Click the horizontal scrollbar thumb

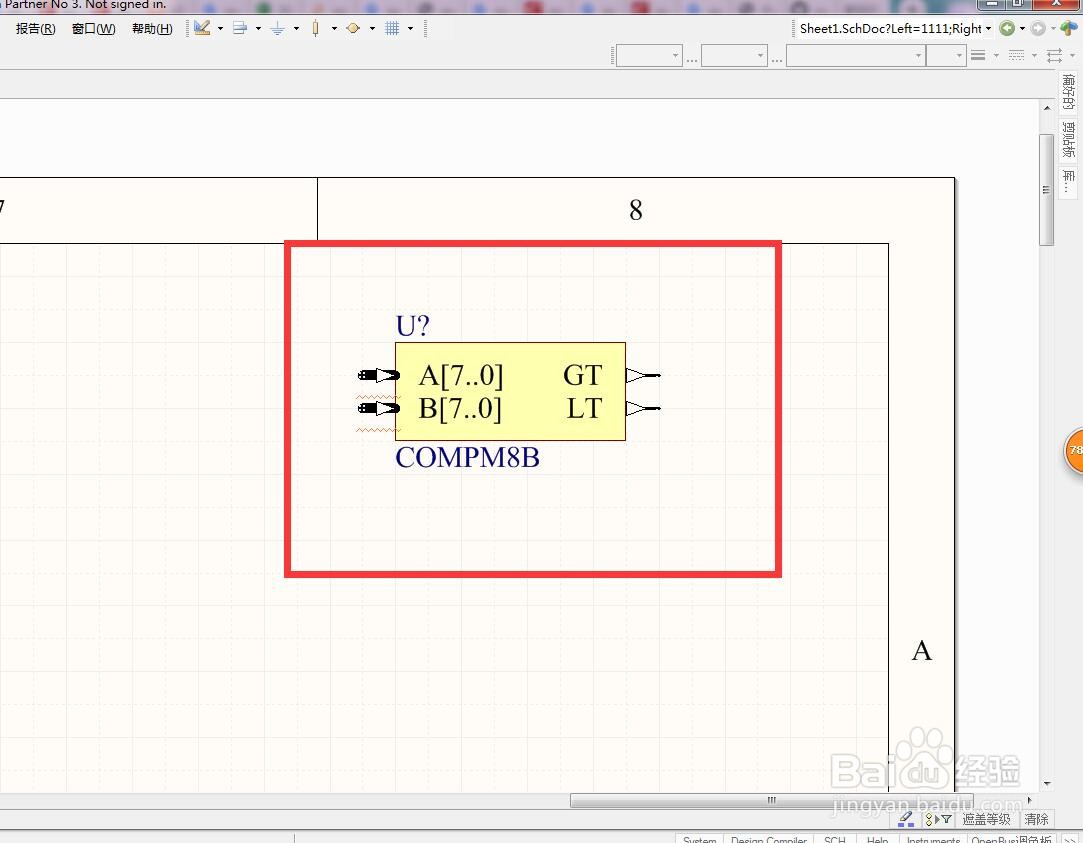coord(771,800)
